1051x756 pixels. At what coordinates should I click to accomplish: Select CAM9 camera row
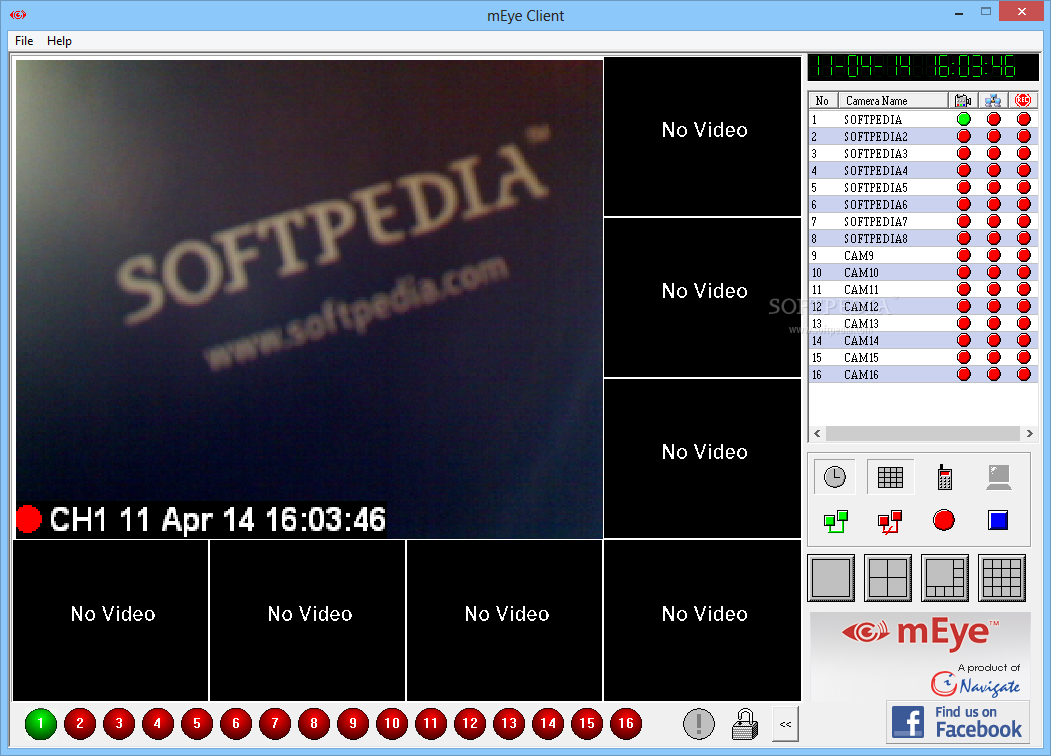click(x=923, y=255)
